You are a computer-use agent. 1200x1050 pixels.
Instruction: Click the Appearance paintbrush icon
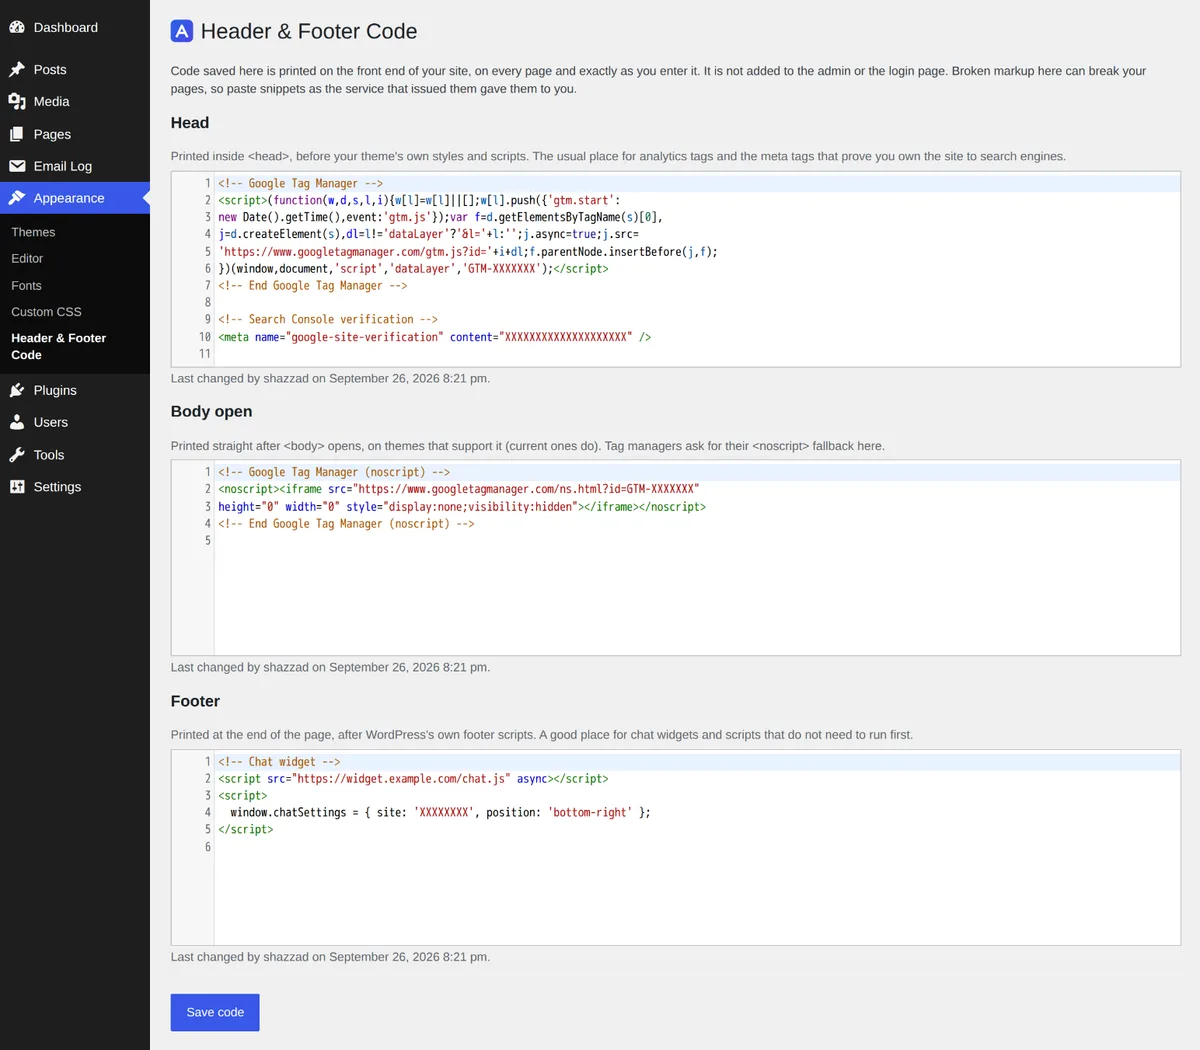17,198
